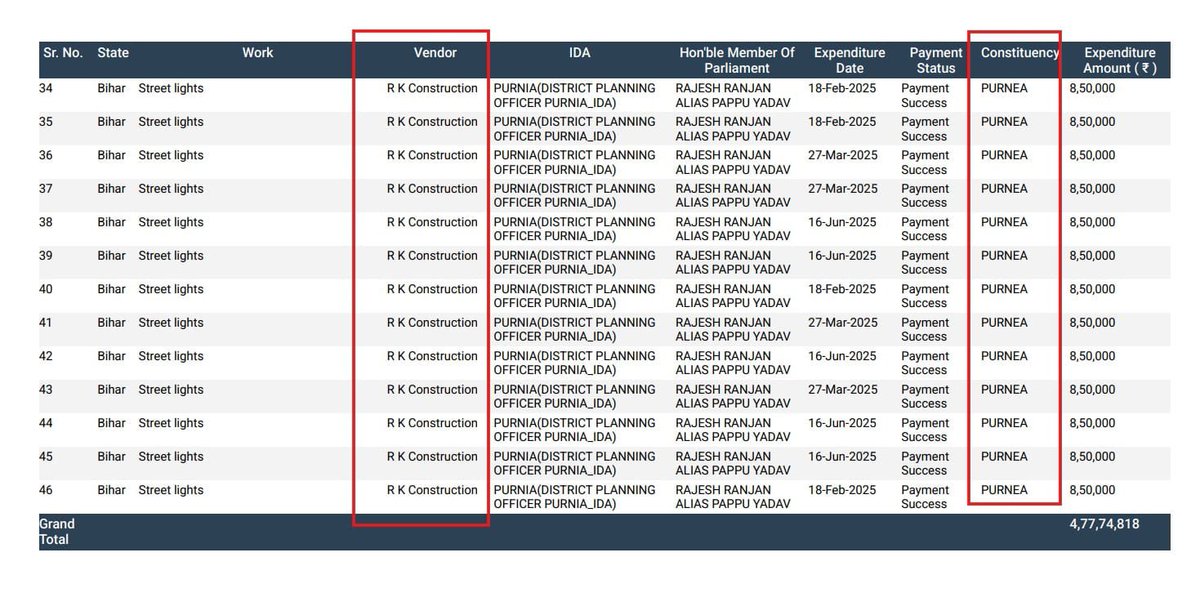
Task: Click Payment Success in row 35
Action: click(x=925, y=129)
